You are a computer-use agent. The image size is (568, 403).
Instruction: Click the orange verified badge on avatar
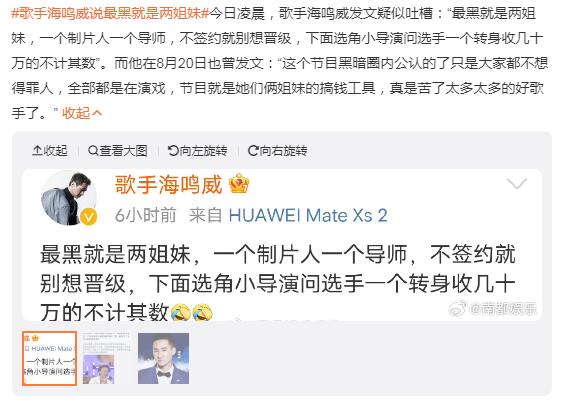click(89, 217)
